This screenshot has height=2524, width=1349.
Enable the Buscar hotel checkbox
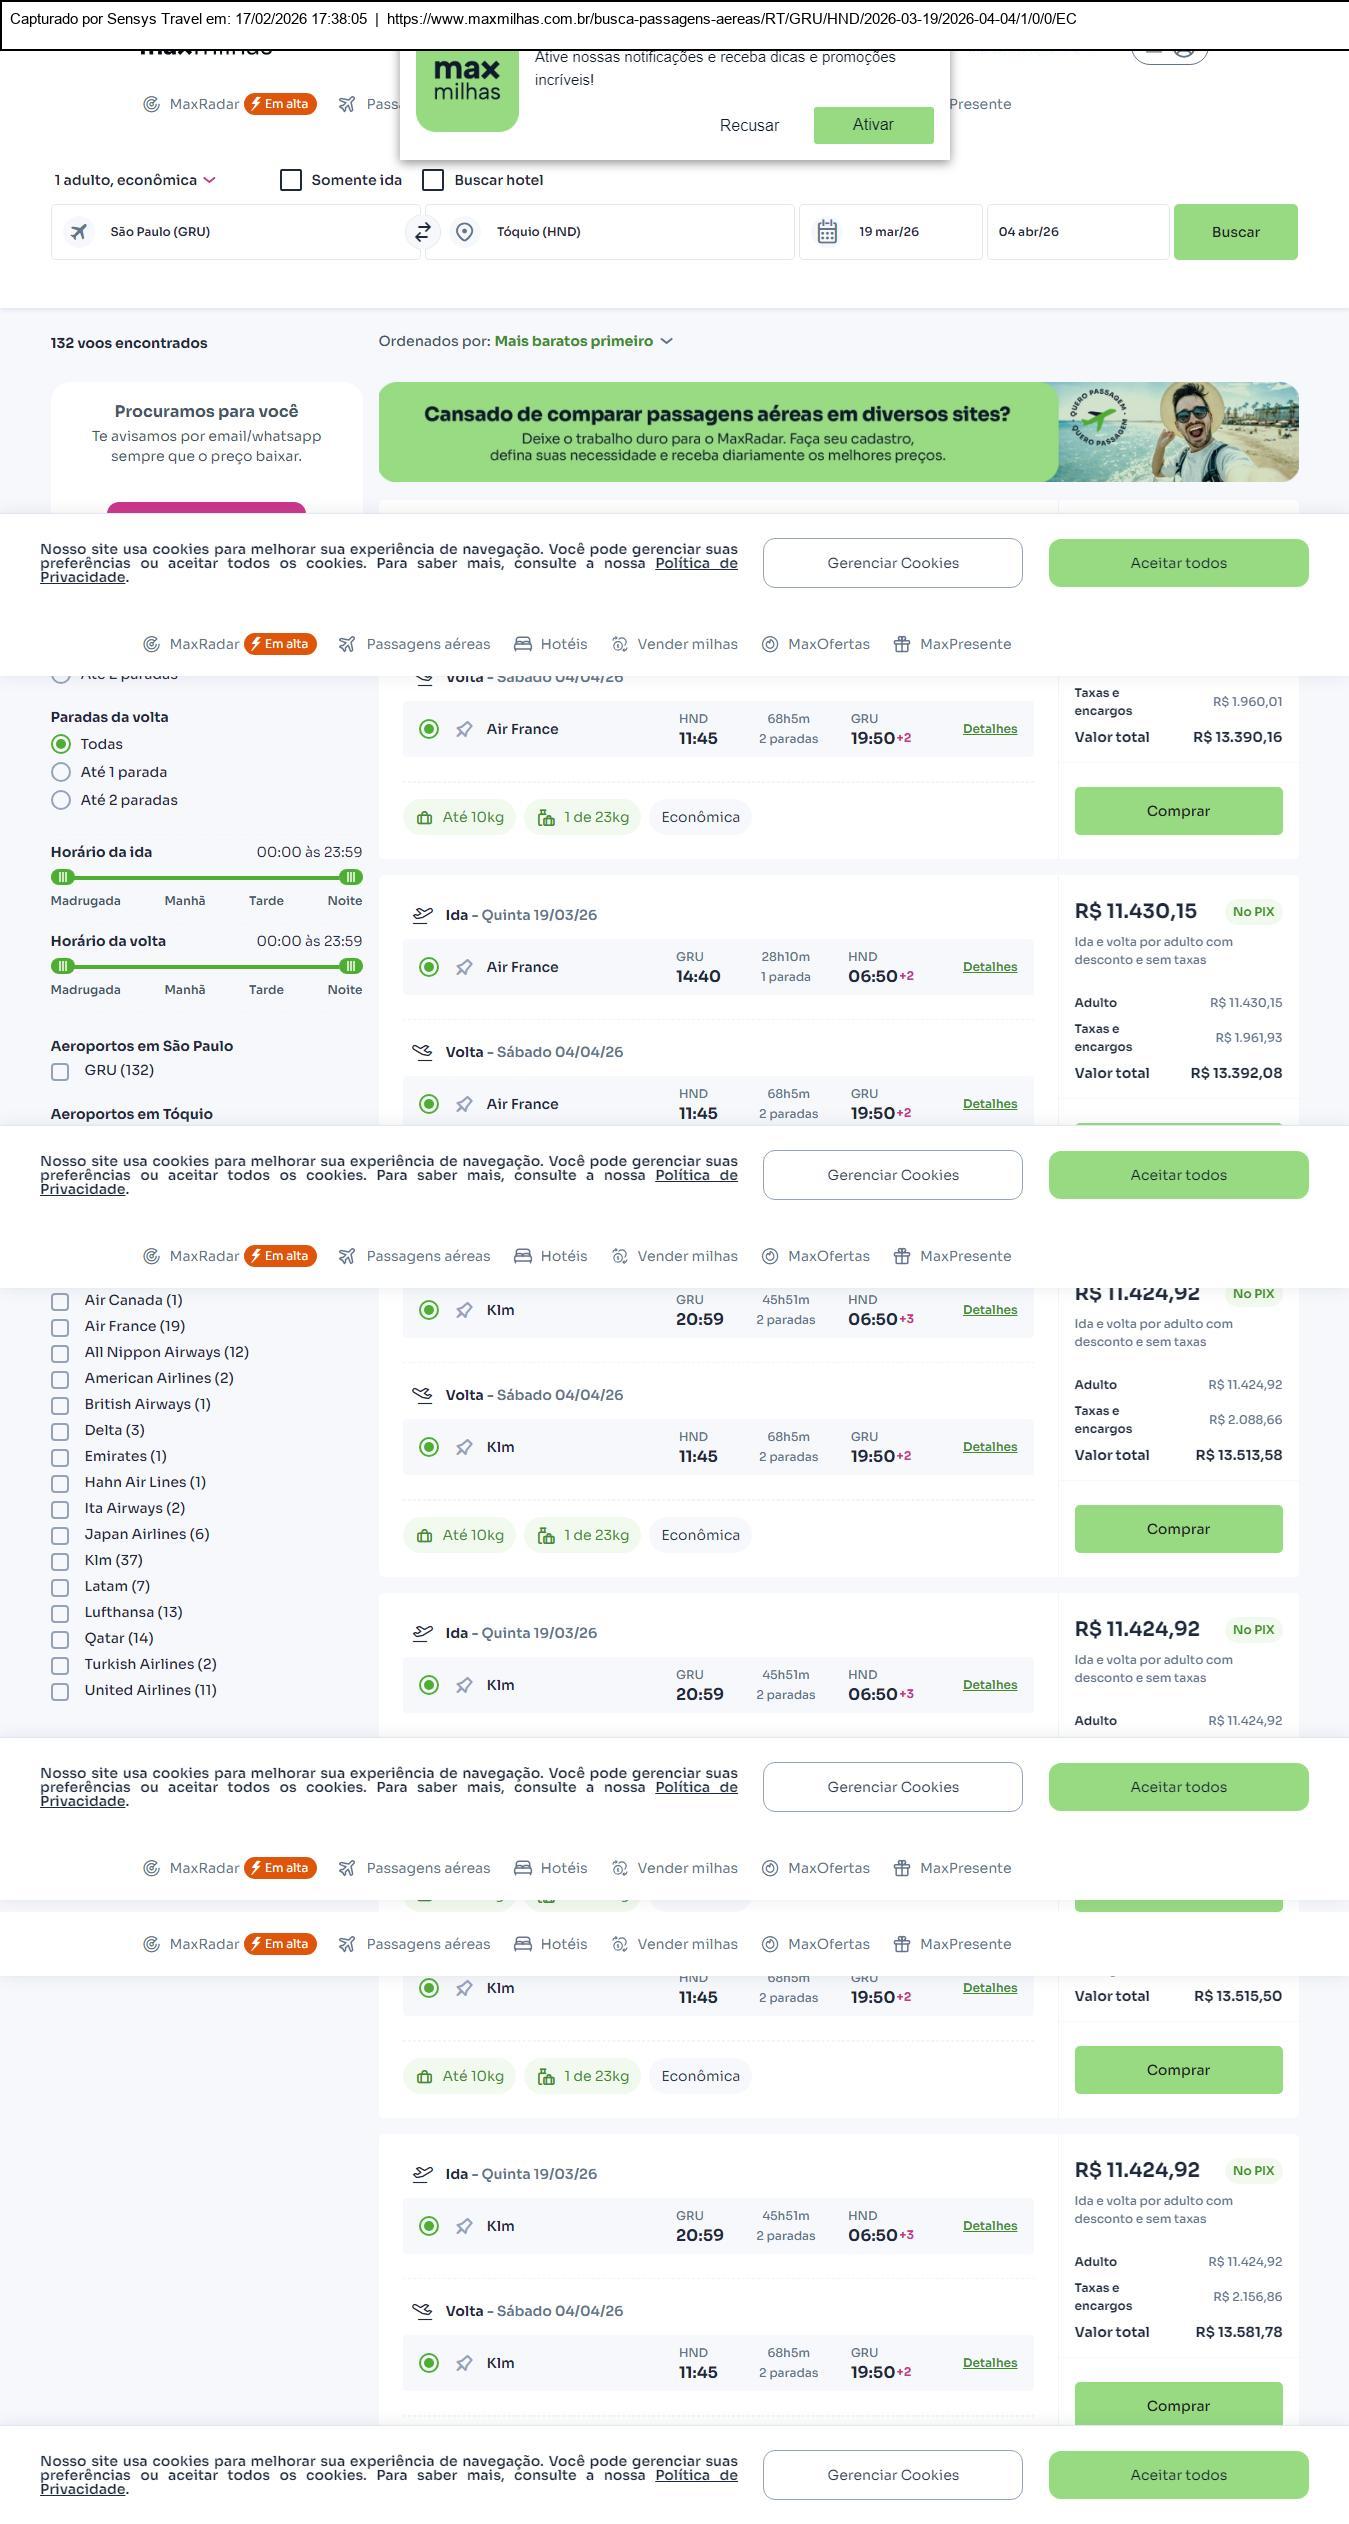433,180
